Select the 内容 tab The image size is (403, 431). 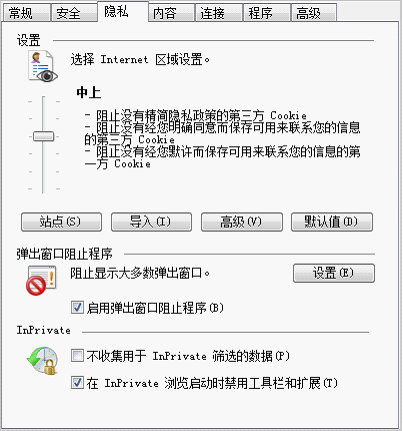(x=171, y=13)
